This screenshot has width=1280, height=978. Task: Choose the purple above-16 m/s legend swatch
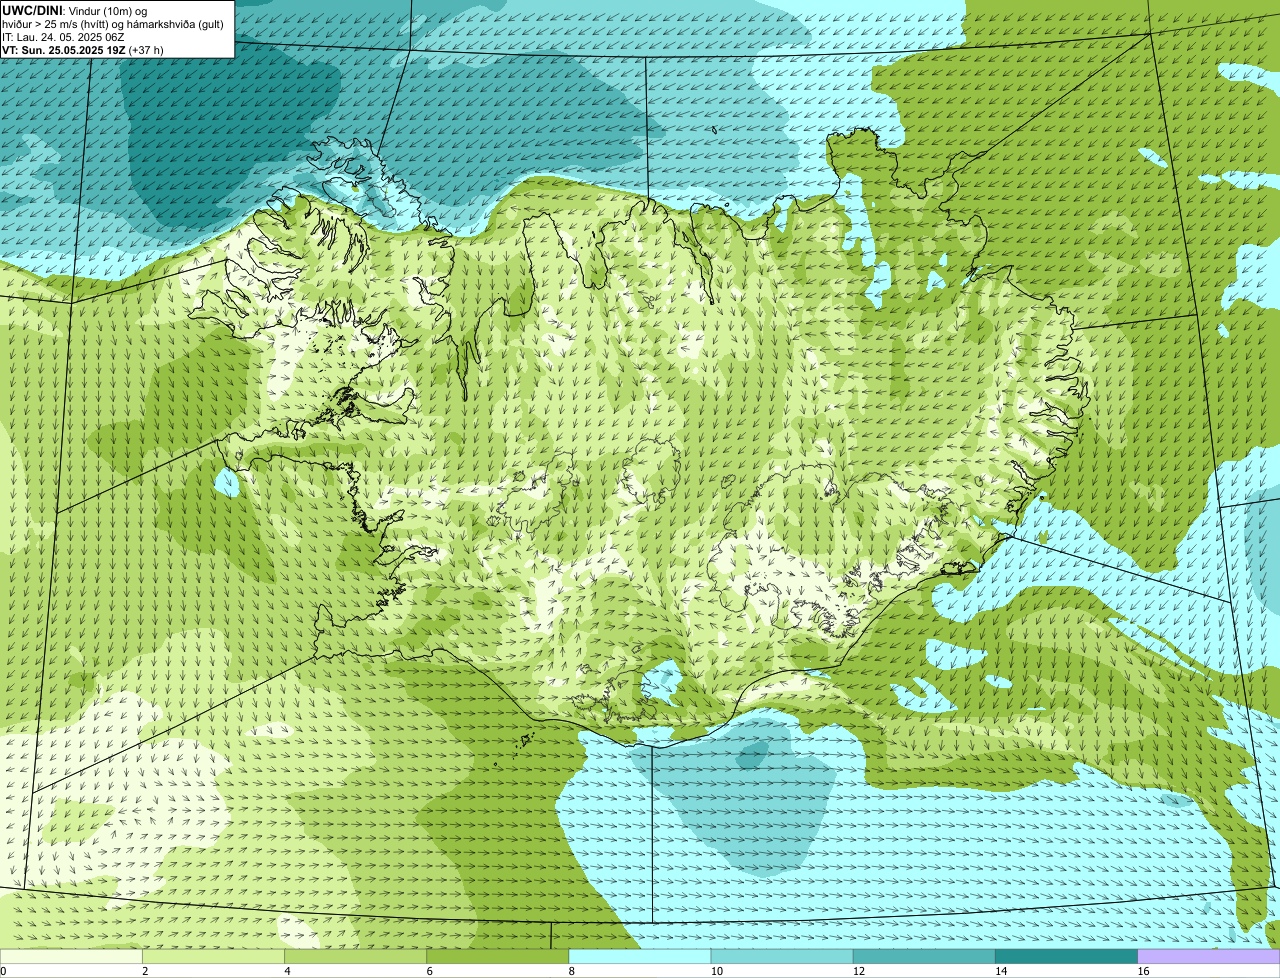[x=1209, y=956]
